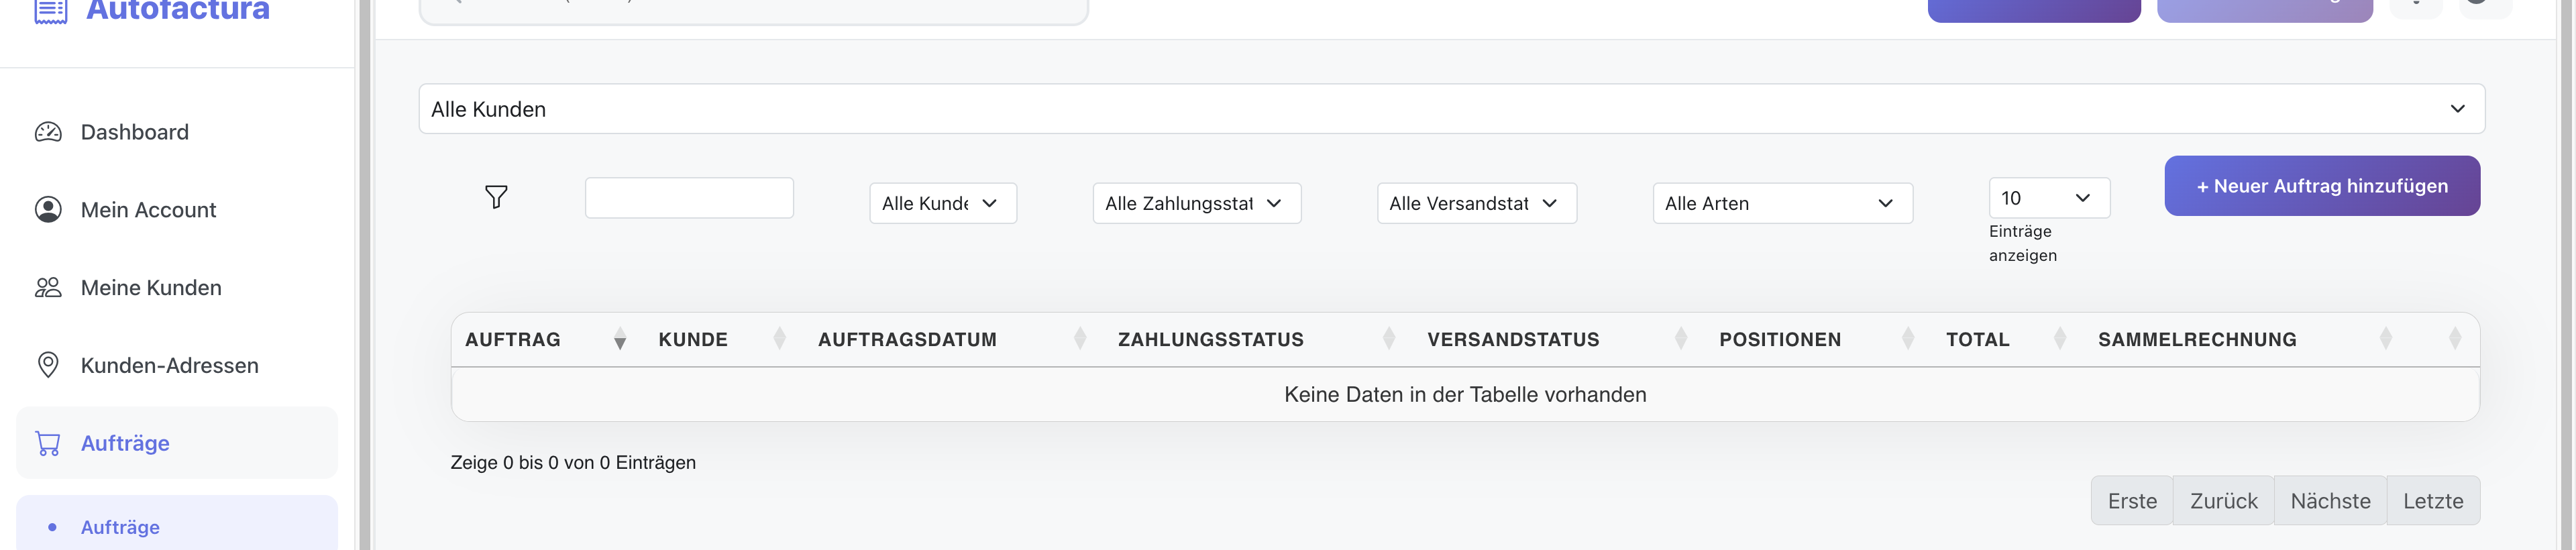The width and height of the screenshot is (2576, 550).
Task: Select Dashboard from the sidebar menu
Action: (134, 131)
